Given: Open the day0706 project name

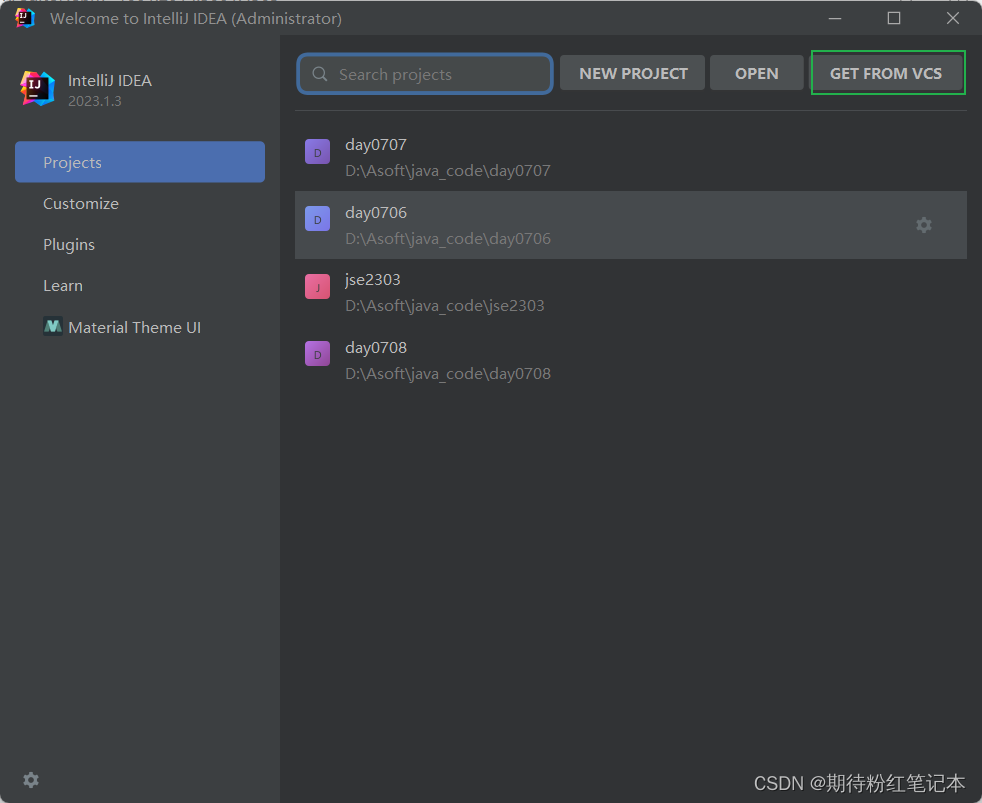Looking at the screenshot, I should (376, 212).
